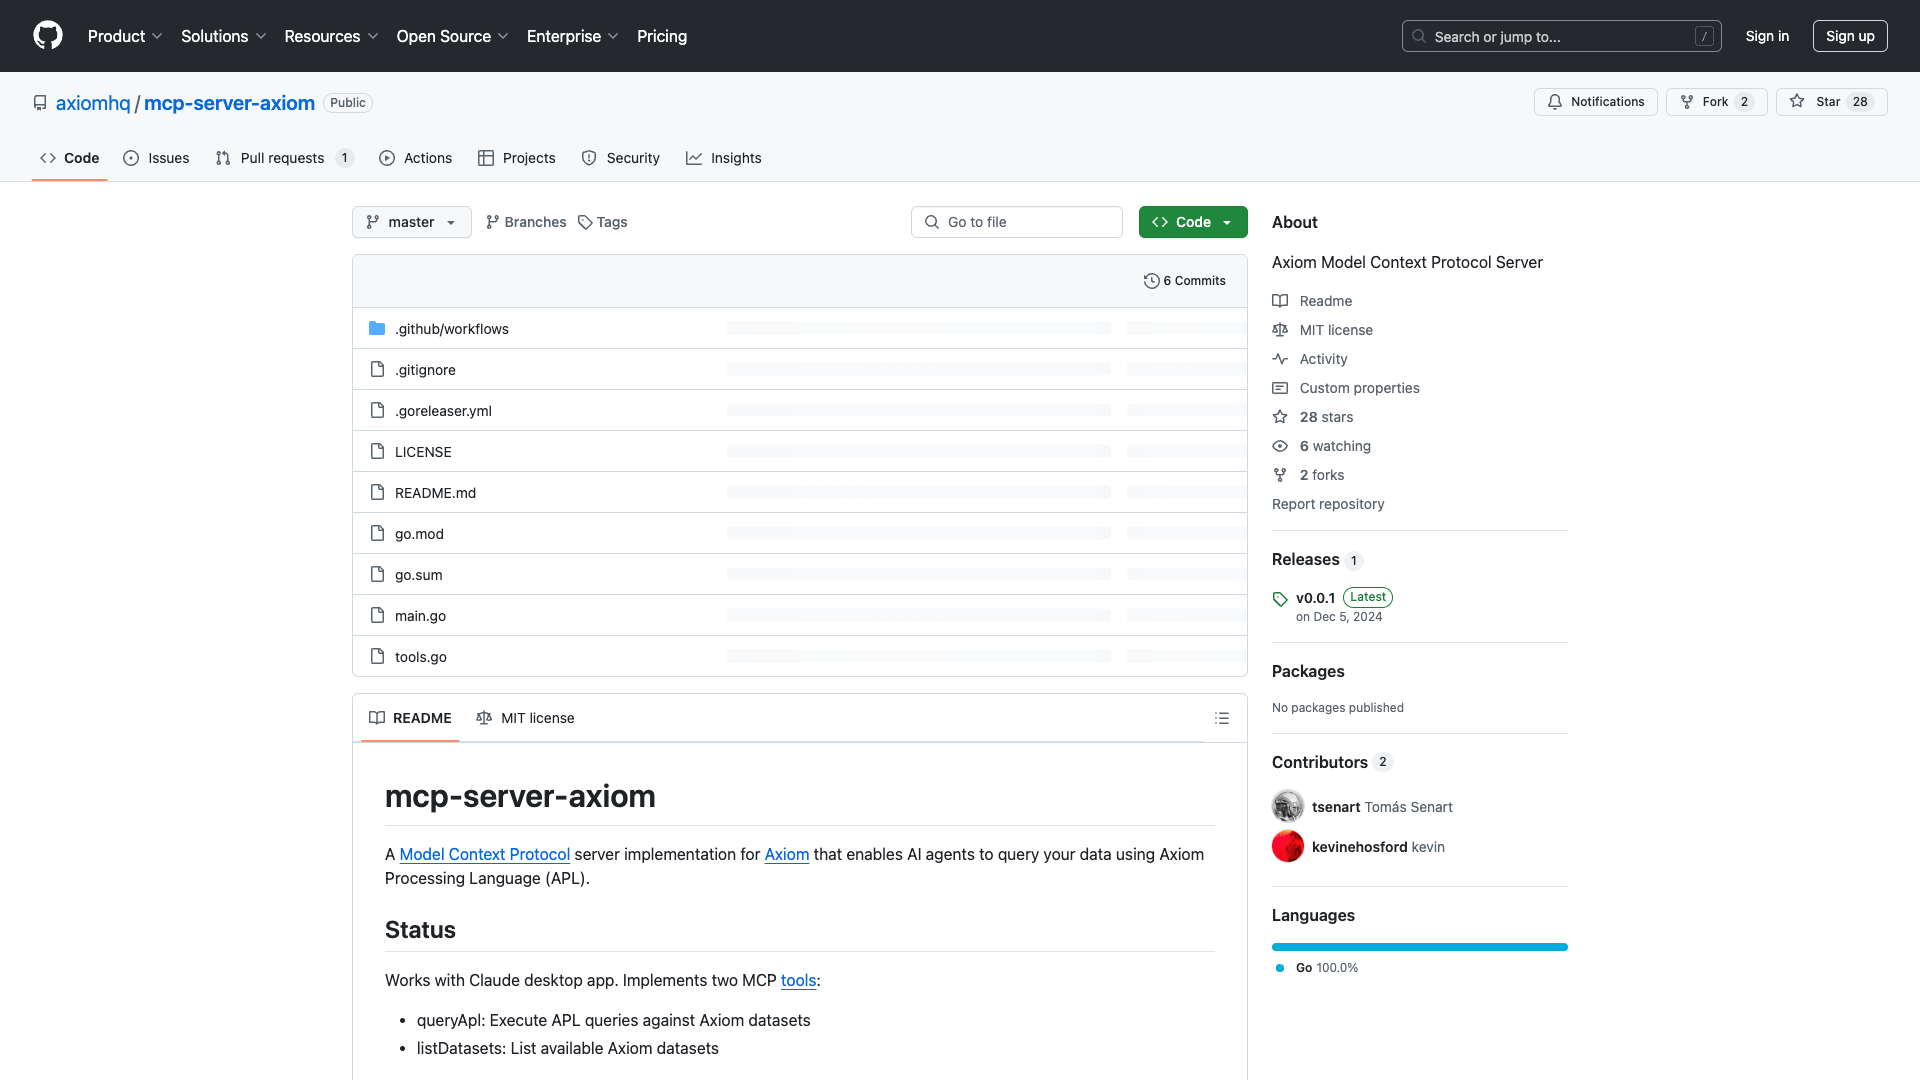The height and width of the screenshot is (1080, 1920).
Task: Open the Insights tab
Action: [x=724, y=157]
